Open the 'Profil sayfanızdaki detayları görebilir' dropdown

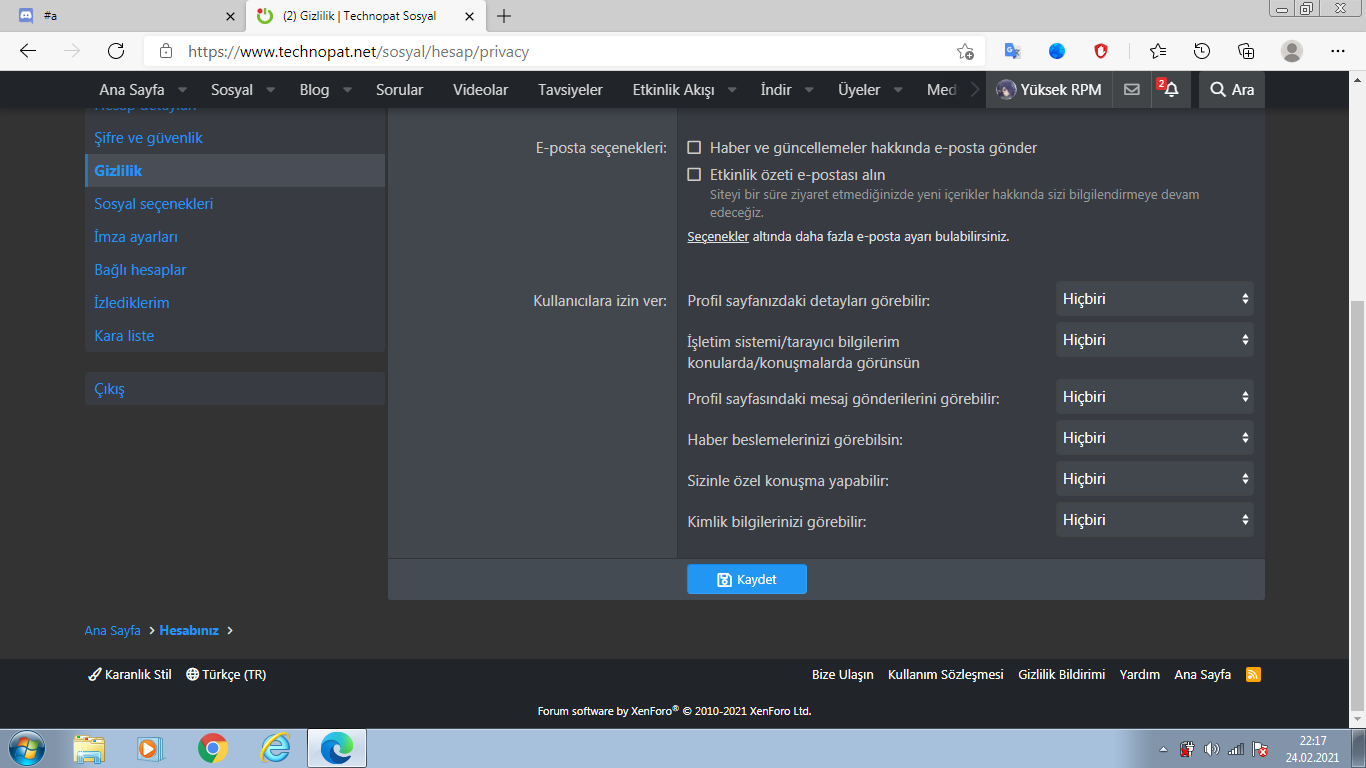coord(1155,299)
